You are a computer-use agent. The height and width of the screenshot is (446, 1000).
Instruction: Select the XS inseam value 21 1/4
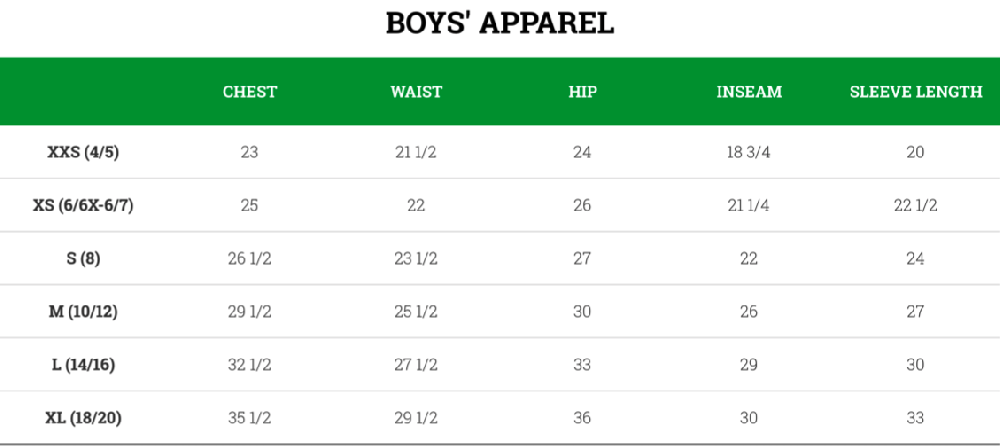click(x=749, y=206)
